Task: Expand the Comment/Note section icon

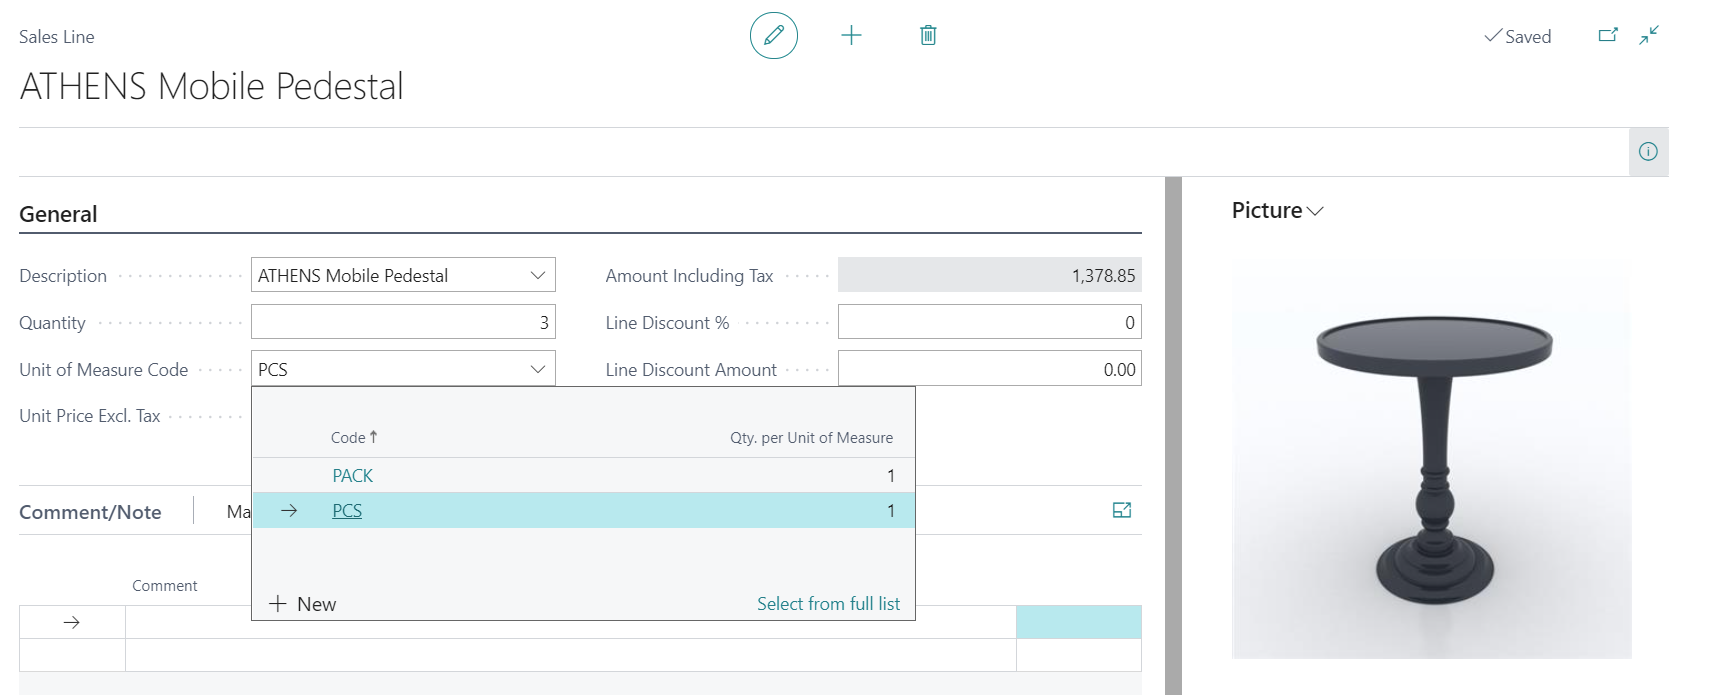Action: coord(1122,510)
